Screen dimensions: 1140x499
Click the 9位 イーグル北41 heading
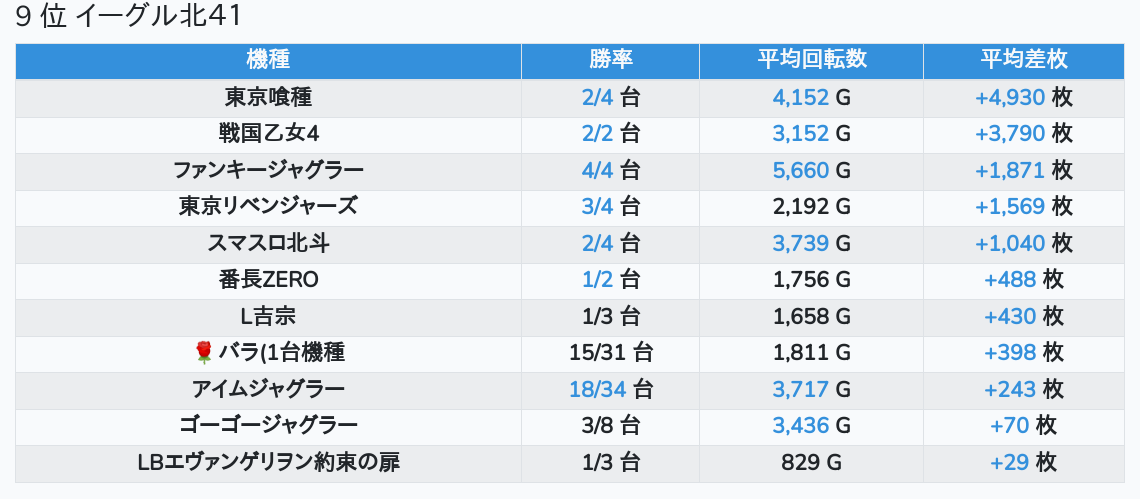(128, 17)
